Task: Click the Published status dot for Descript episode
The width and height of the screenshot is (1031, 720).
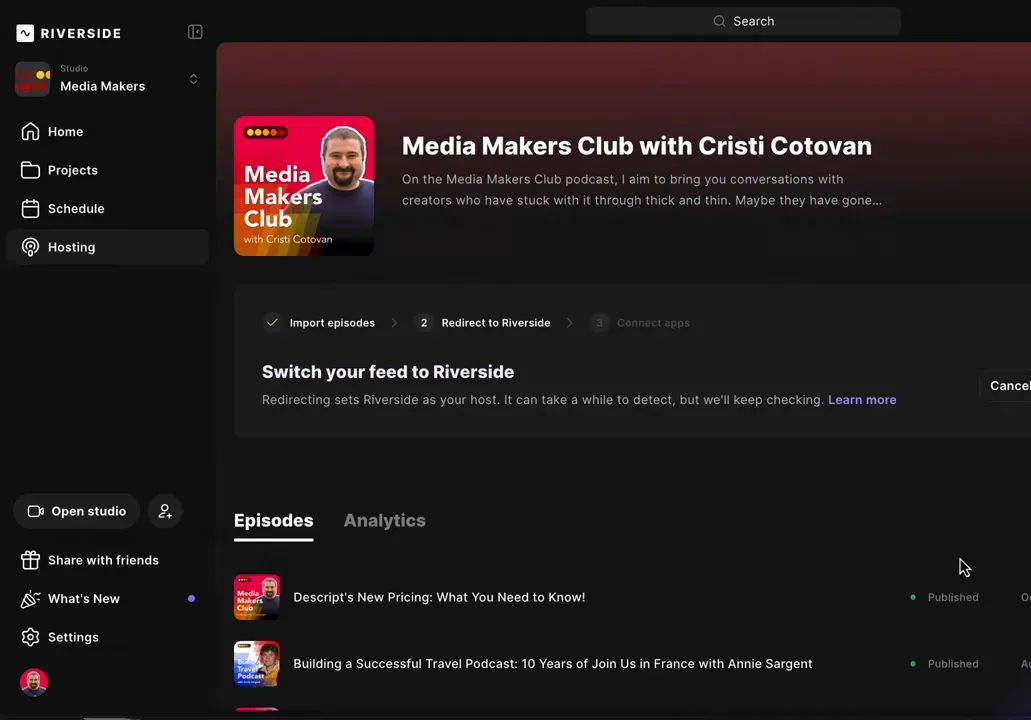Action: point(912,597)
